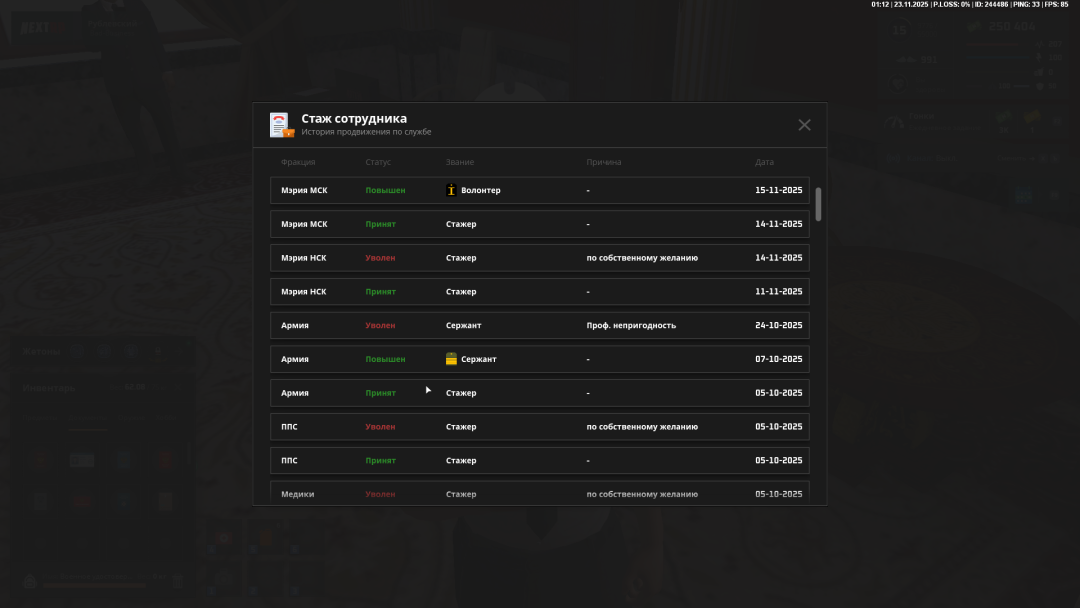Click the vertical scrollbar thumb

818,204
